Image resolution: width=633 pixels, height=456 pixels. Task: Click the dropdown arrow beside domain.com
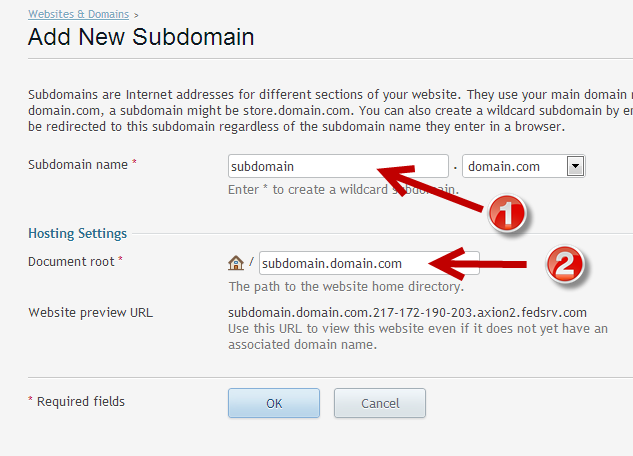click(x=575, y=167)
